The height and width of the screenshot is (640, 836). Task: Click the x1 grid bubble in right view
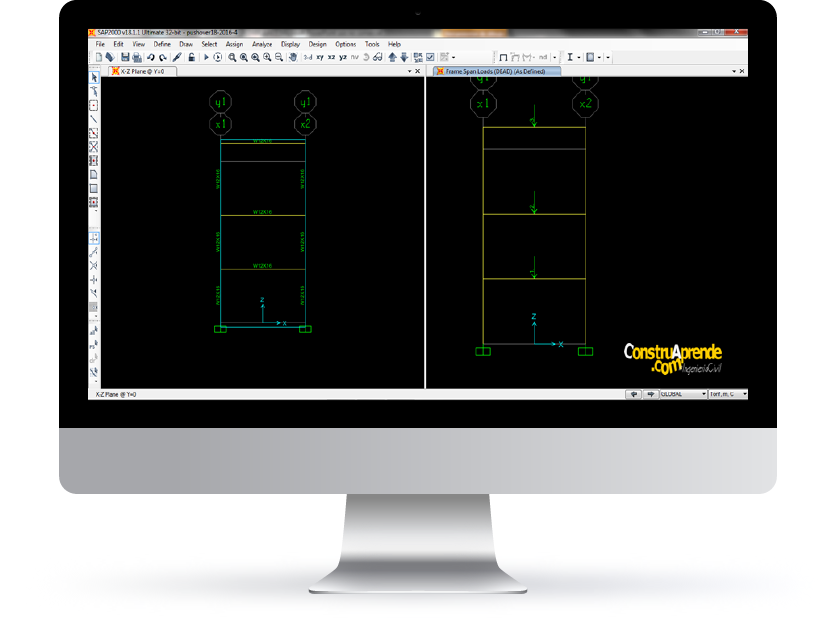point(483,103)
